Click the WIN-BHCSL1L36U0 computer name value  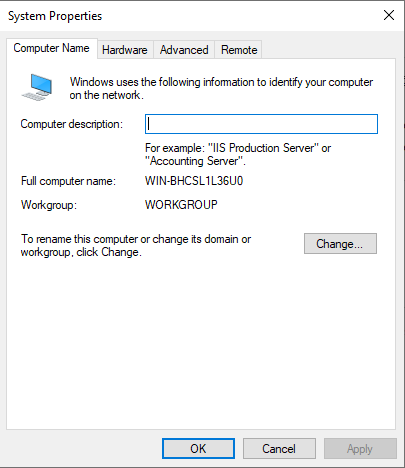tap(194, 181)
